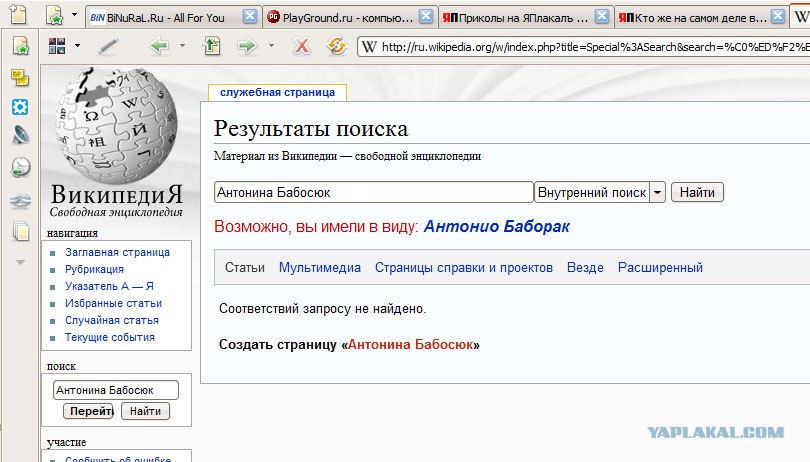Open new tab page icon
Image resolution: width=810 pixels, height=462 pixels.
tap(18, 14)
